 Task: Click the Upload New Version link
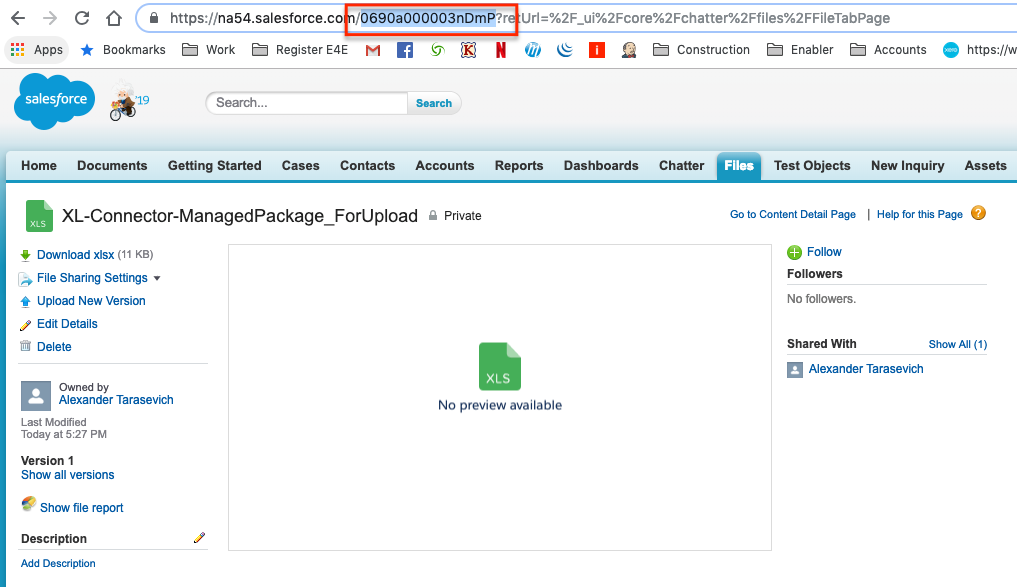click(x=91, y=301)
